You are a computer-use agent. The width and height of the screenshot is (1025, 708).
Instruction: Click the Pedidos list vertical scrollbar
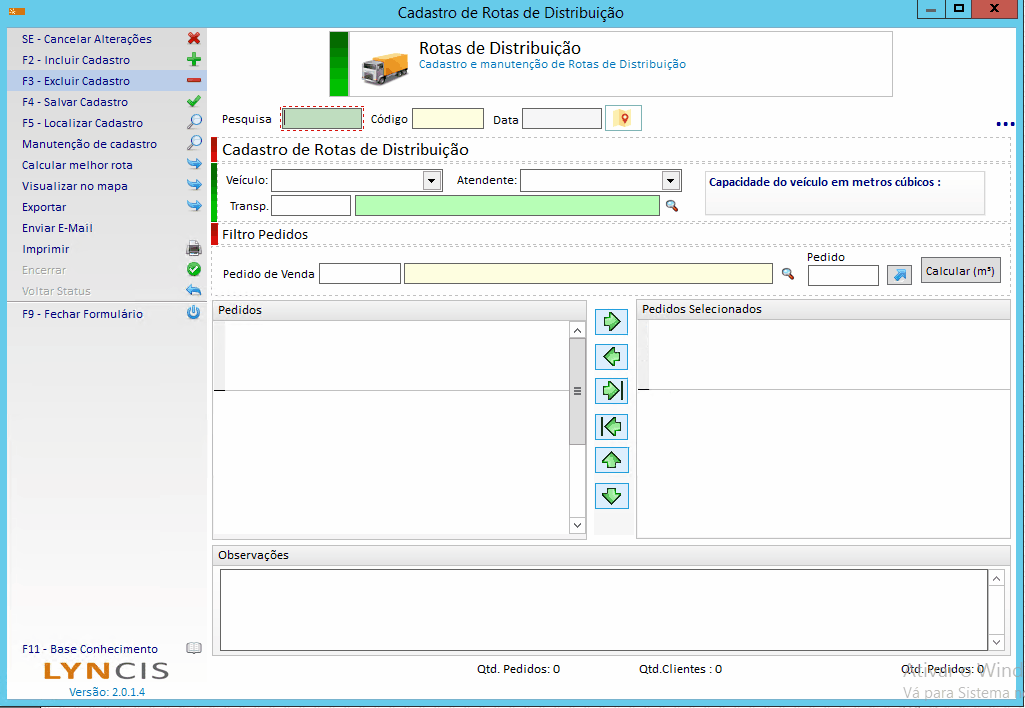(577, 392)
